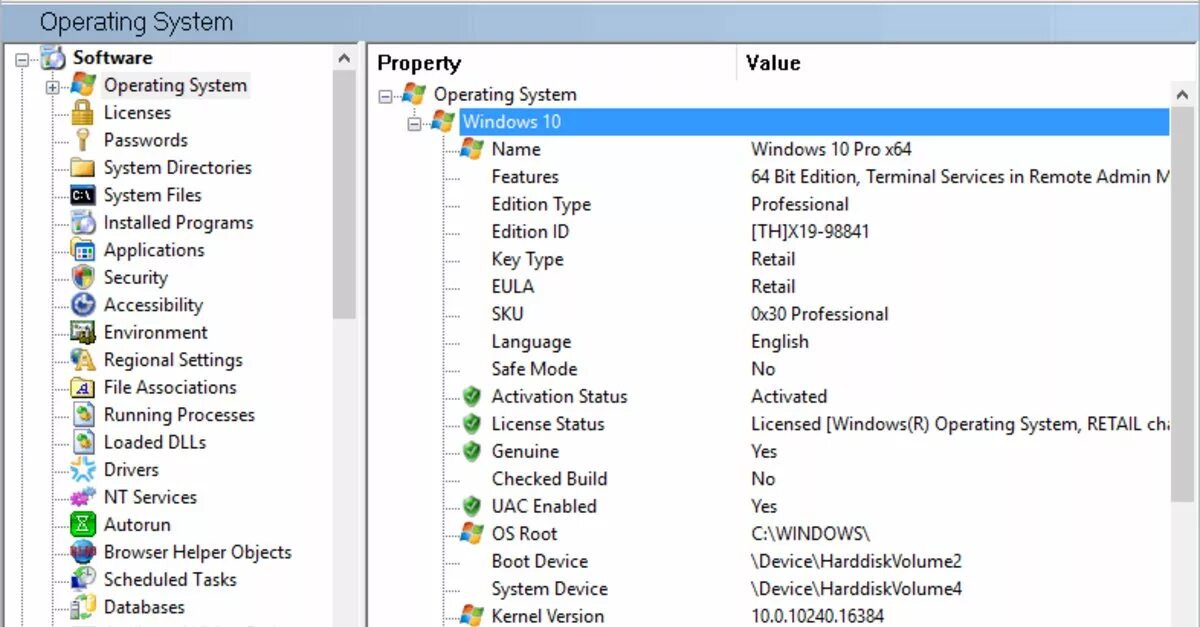Click the Safe Mode property label
Image resolution: width=1200 pixels, height=627 pixels.
pyautogui.click(x=534, y=369)
